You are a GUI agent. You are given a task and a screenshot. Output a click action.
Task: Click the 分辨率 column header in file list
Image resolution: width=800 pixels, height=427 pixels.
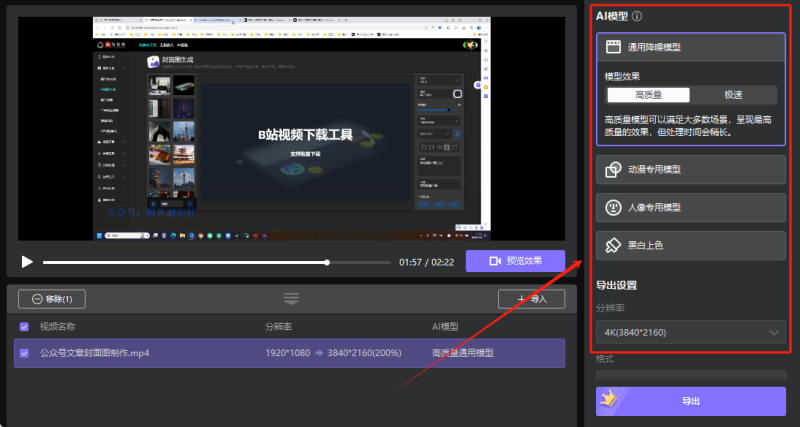click(279, 326)
